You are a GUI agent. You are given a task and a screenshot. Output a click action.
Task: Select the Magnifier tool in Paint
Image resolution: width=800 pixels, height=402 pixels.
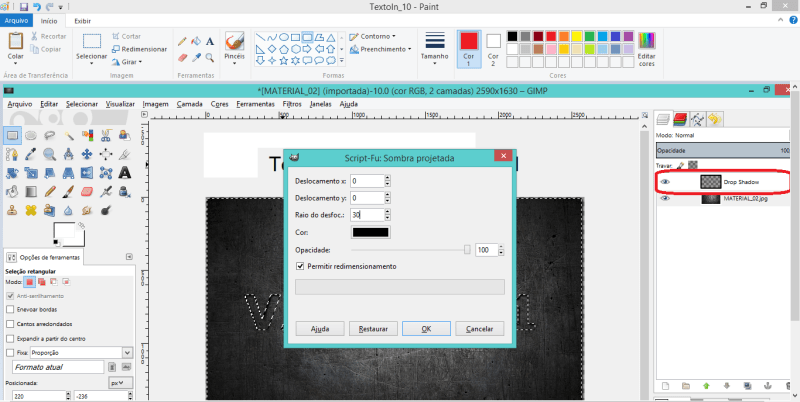210,57
